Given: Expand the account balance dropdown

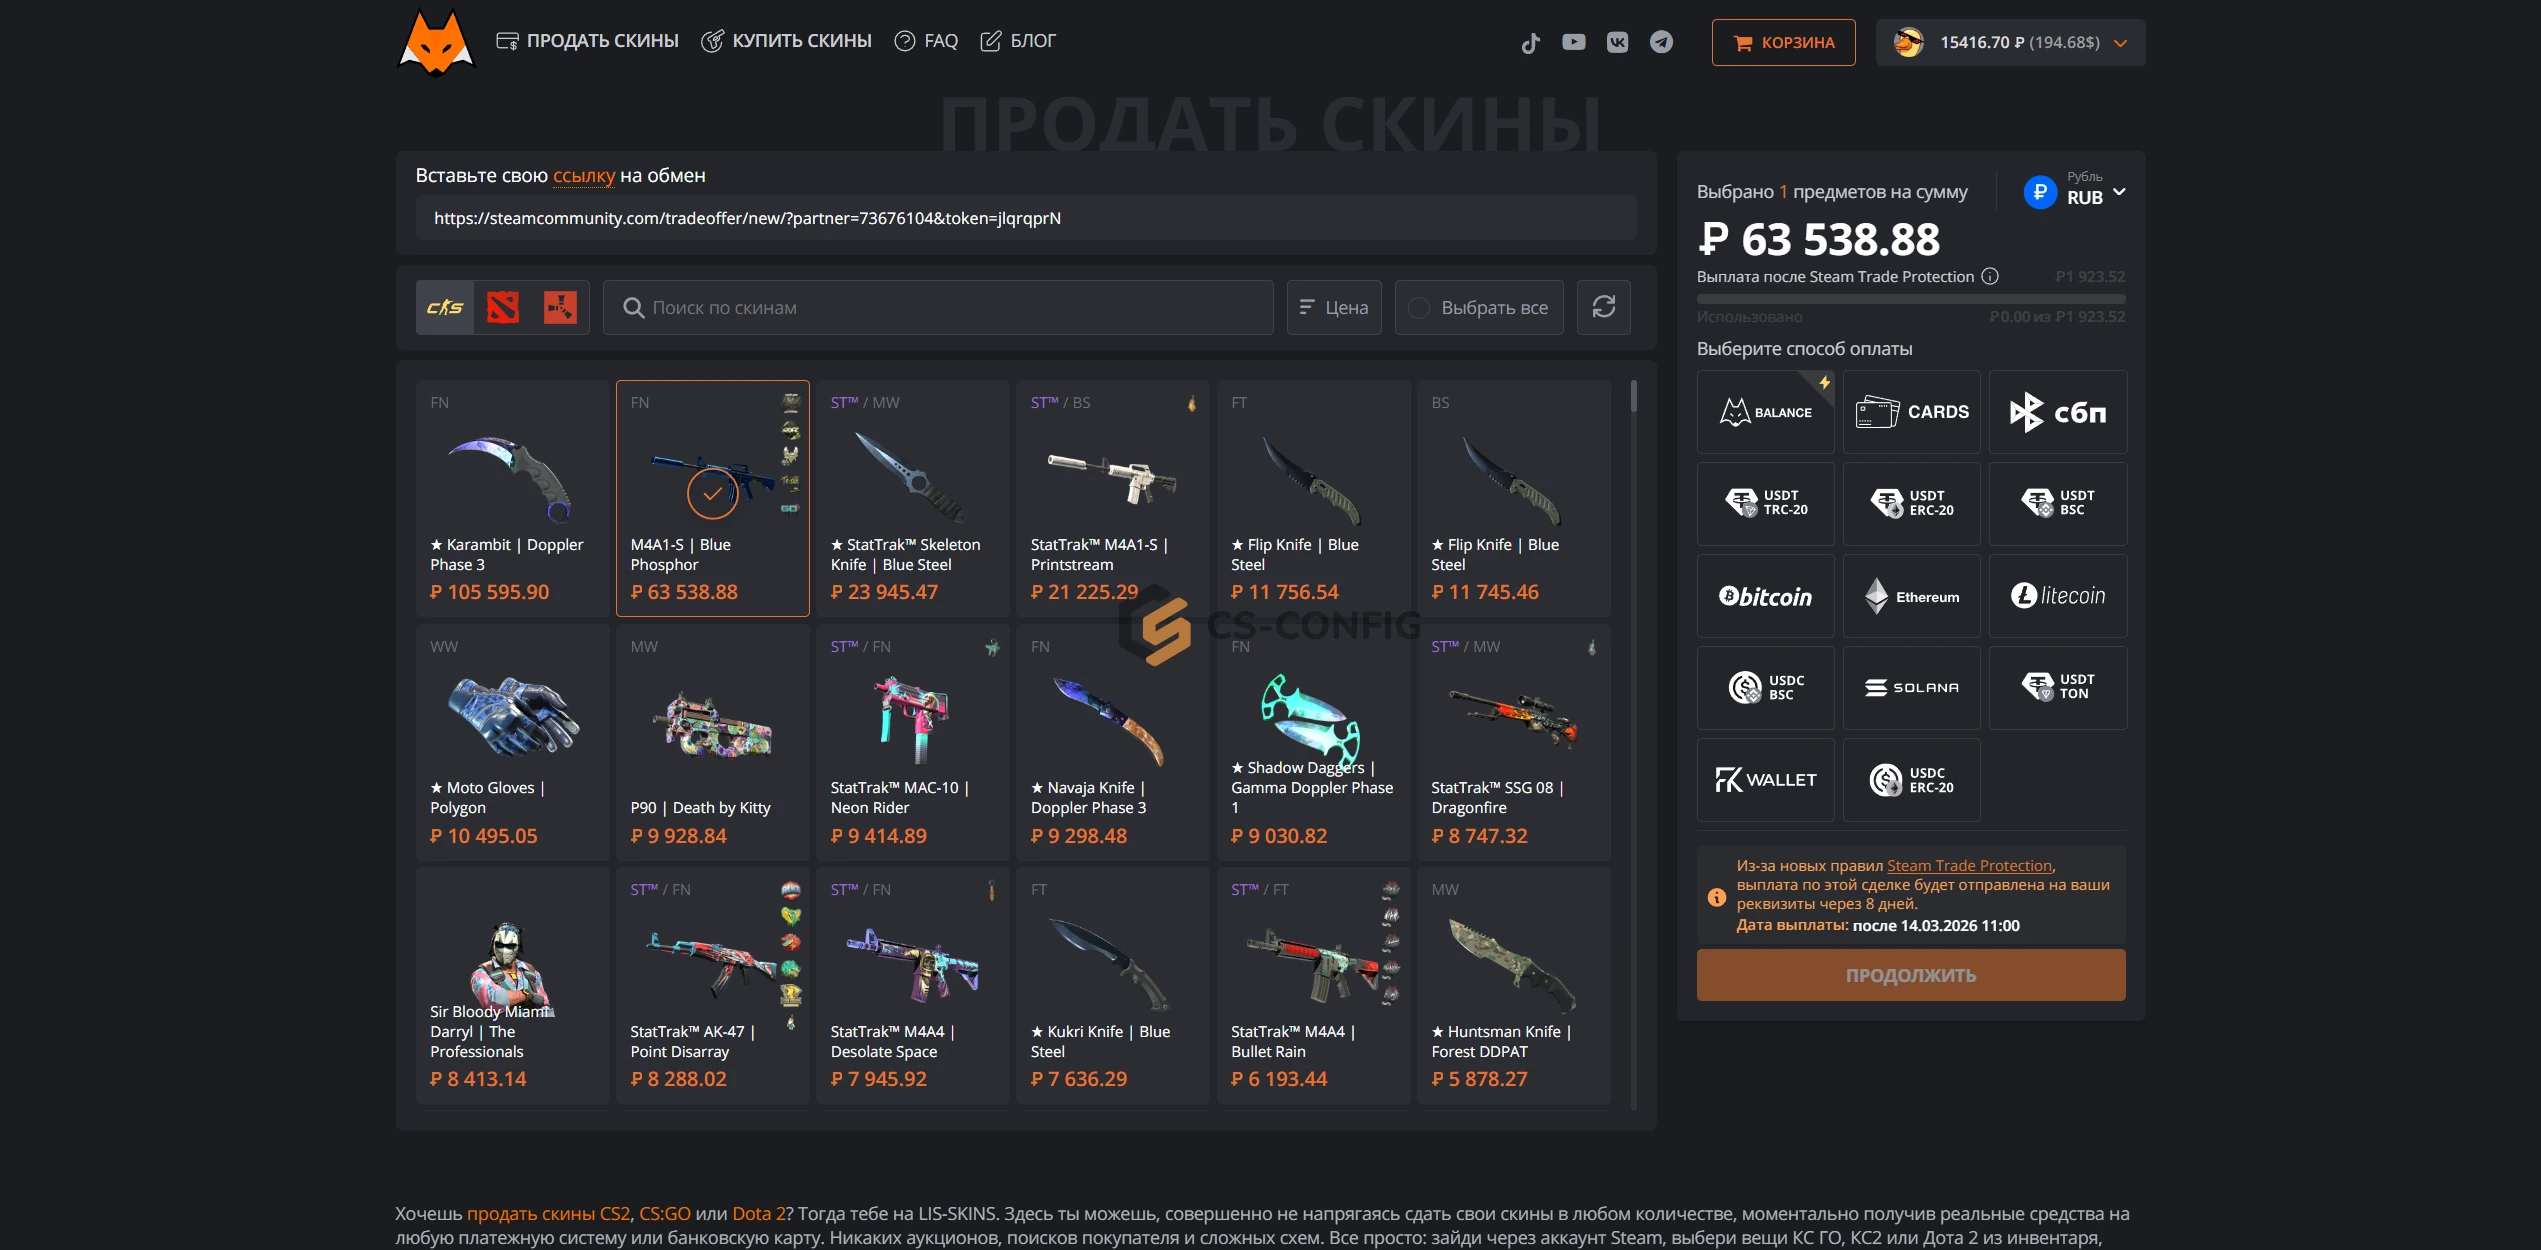Looking at the screenshot, I should [x=2010, y=42].
